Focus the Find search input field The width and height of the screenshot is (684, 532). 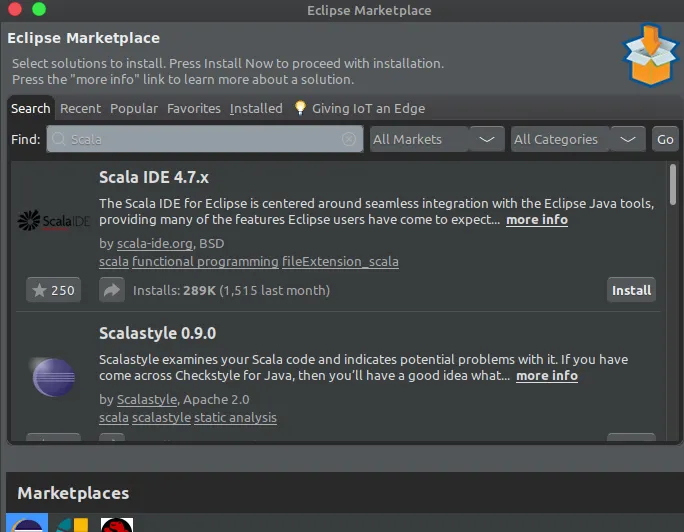[205, 139]
